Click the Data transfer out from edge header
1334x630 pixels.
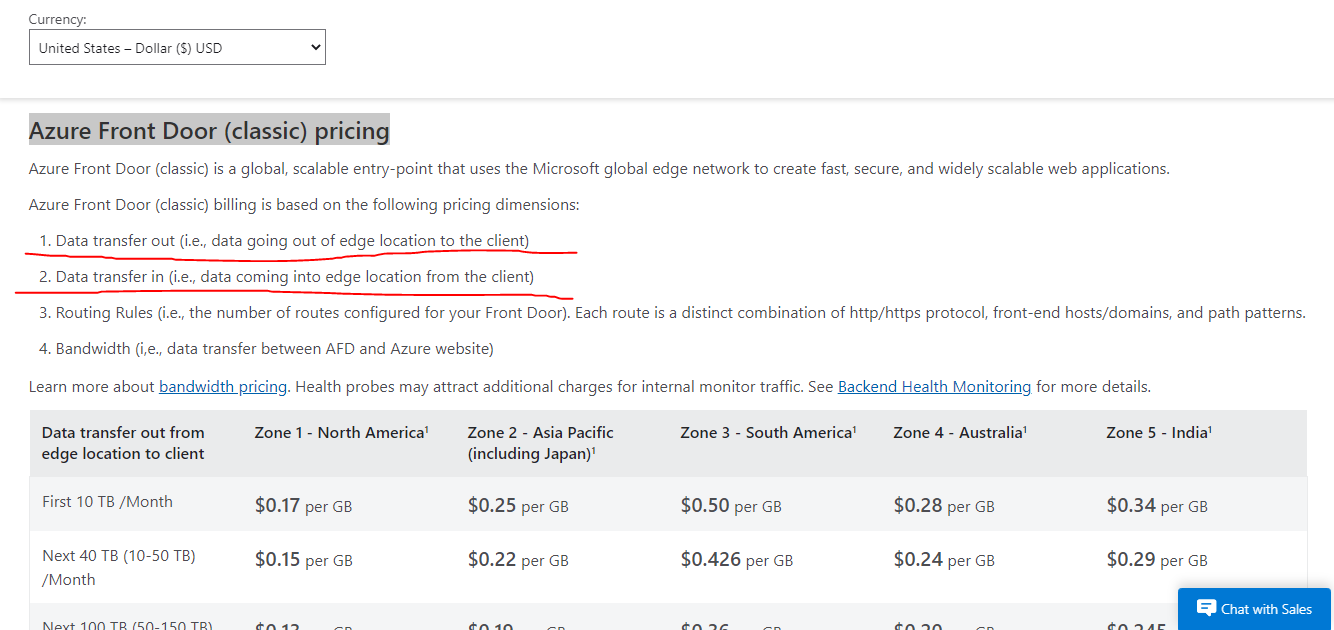[123, 442]
